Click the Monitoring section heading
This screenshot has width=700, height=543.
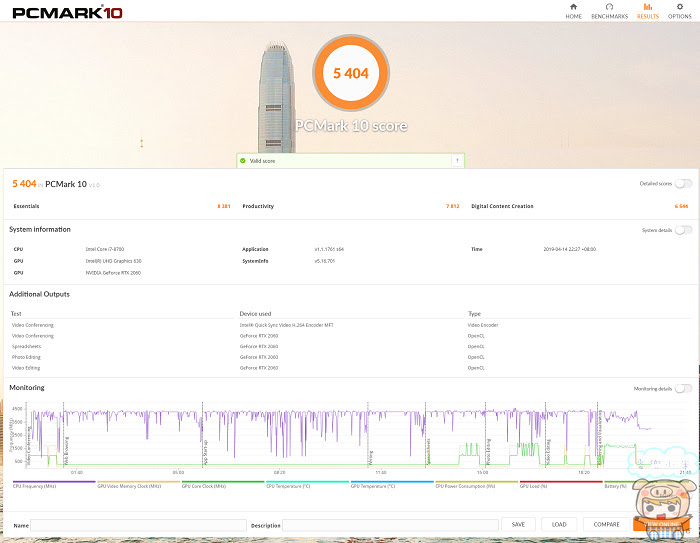point(27,388)
